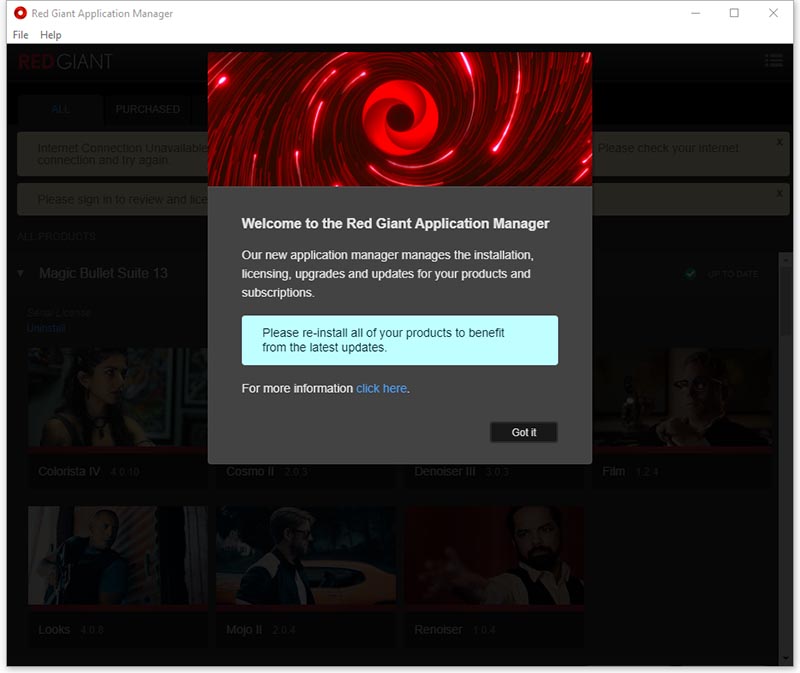
Task: Click the Denoiser III label
Action: 444,471
